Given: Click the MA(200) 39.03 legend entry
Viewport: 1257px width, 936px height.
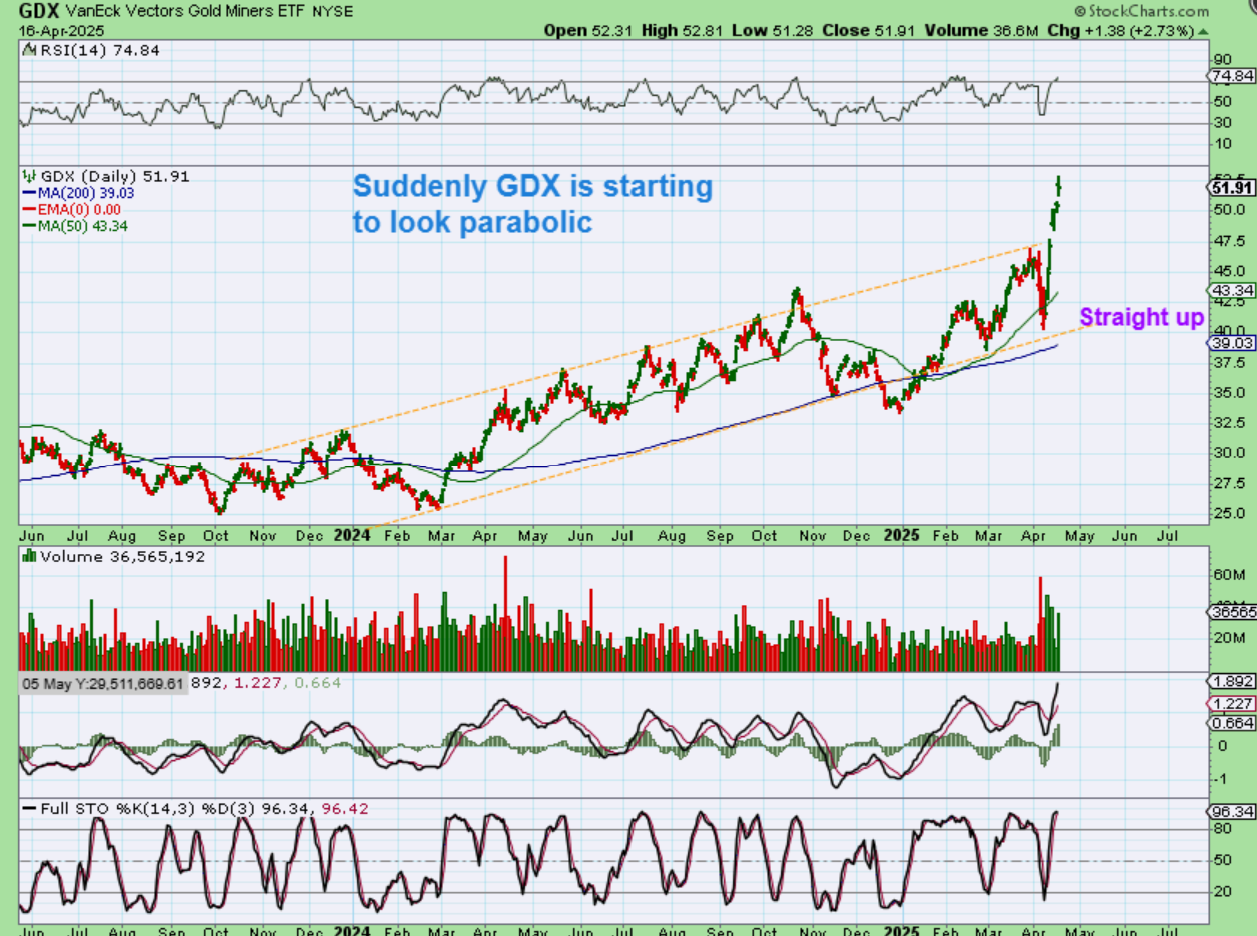Looking at the screenshot, I should coord(78,193).
